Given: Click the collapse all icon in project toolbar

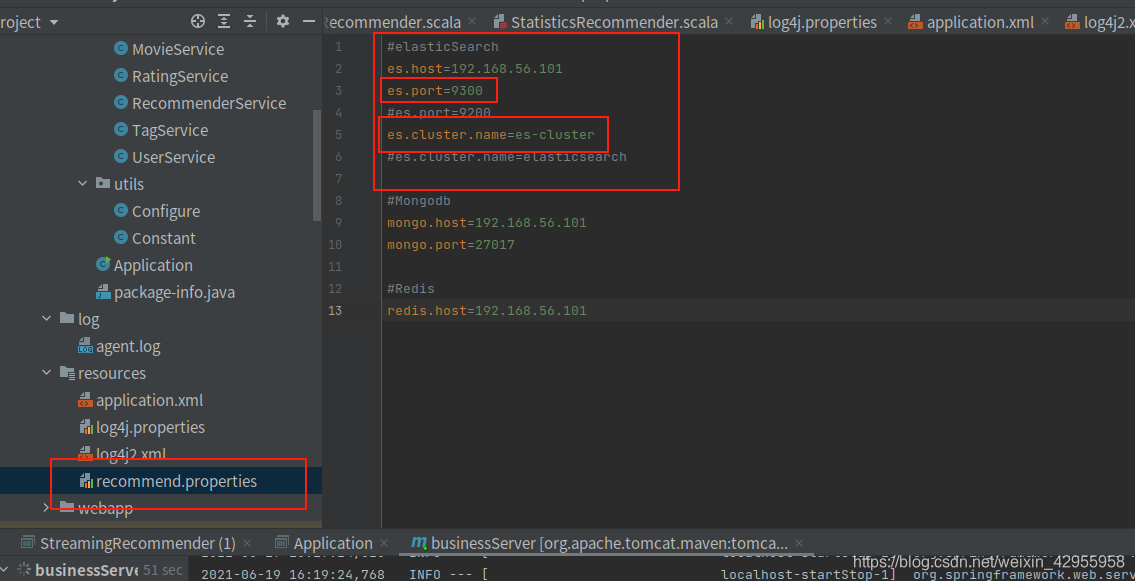Looking at the screenshot, I should (250, 22).
